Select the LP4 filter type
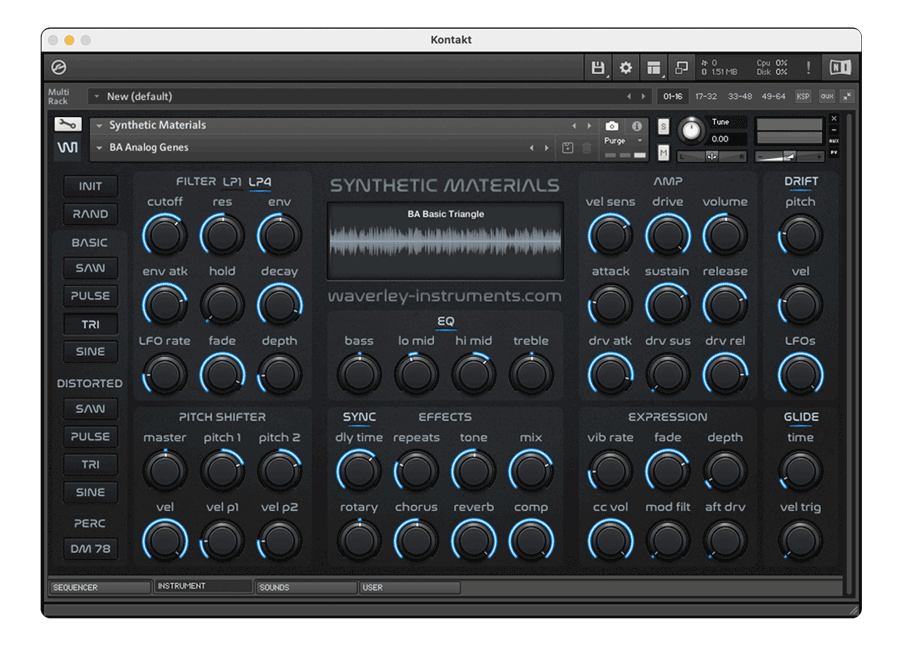This screenshot has width=900, height=645. click(x=260, y=182)
